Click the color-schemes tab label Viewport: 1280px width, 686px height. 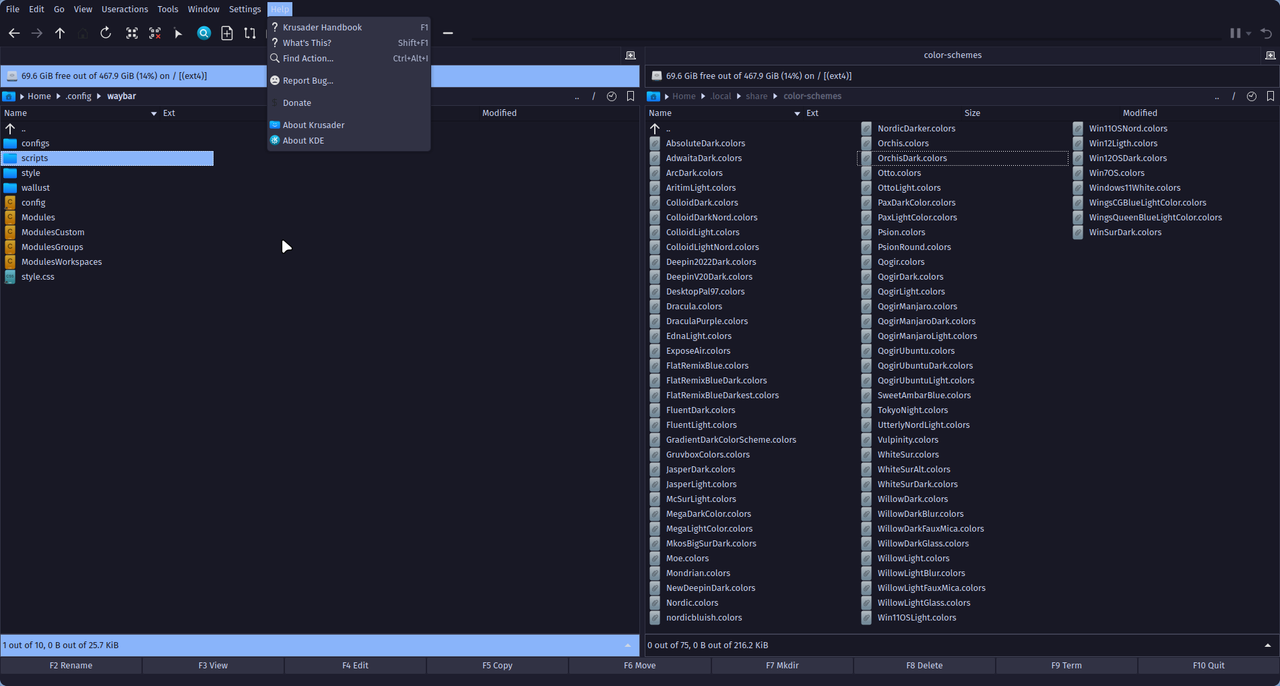coord(952,55)
